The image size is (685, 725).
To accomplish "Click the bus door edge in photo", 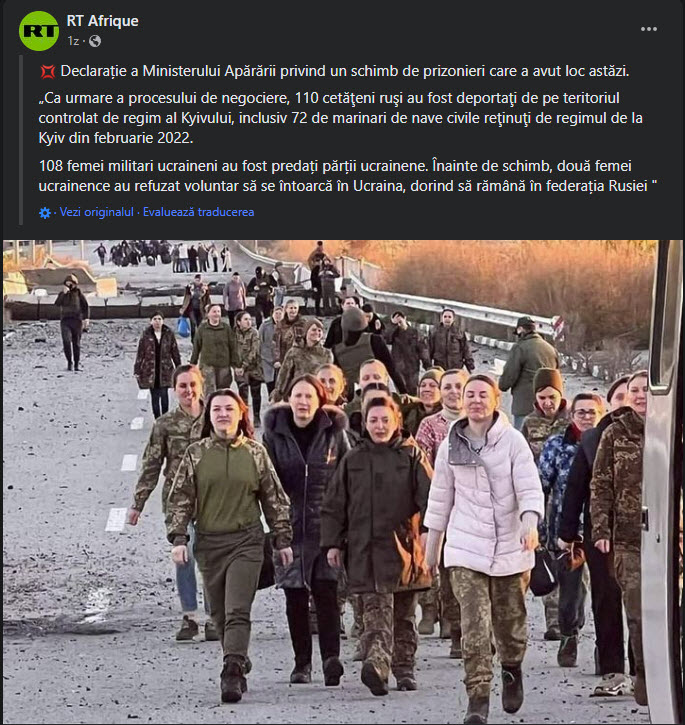I will coord(663,481).
